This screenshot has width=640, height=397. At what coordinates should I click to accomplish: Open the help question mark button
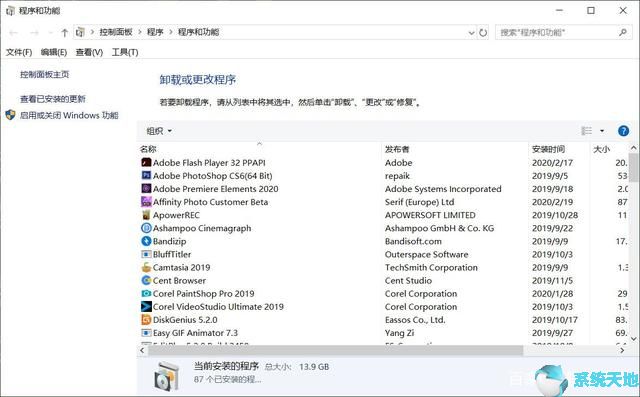click(x=623, y=131)
